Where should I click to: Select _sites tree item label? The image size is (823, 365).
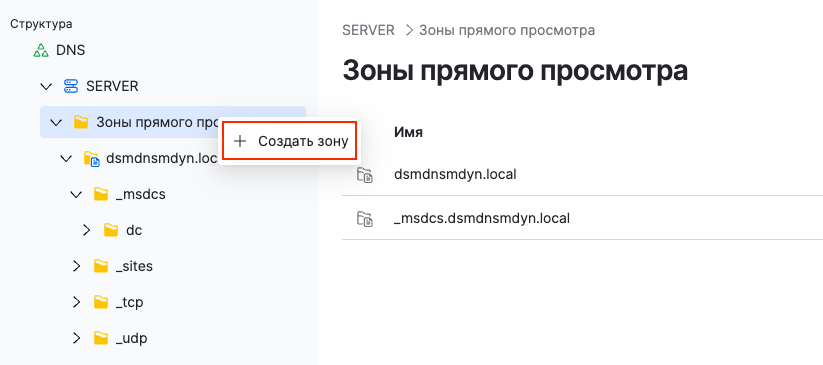tap(134, 267)
